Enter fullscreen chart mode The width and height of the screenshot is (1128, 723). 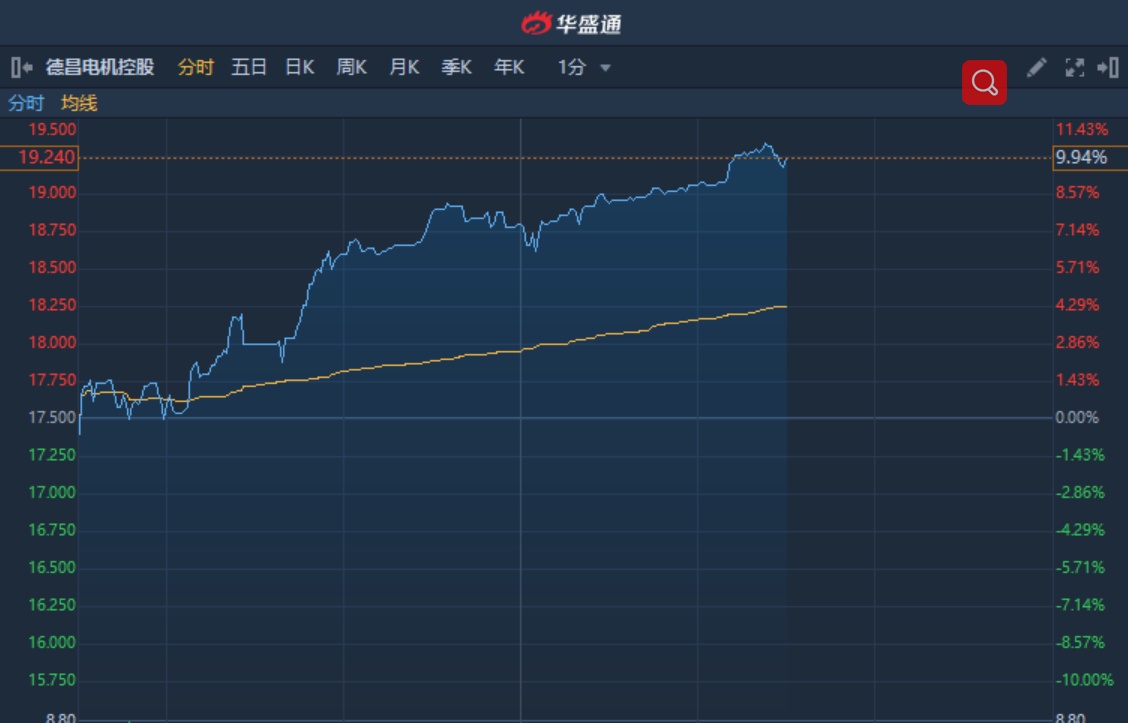click(x=1075, y=68)
